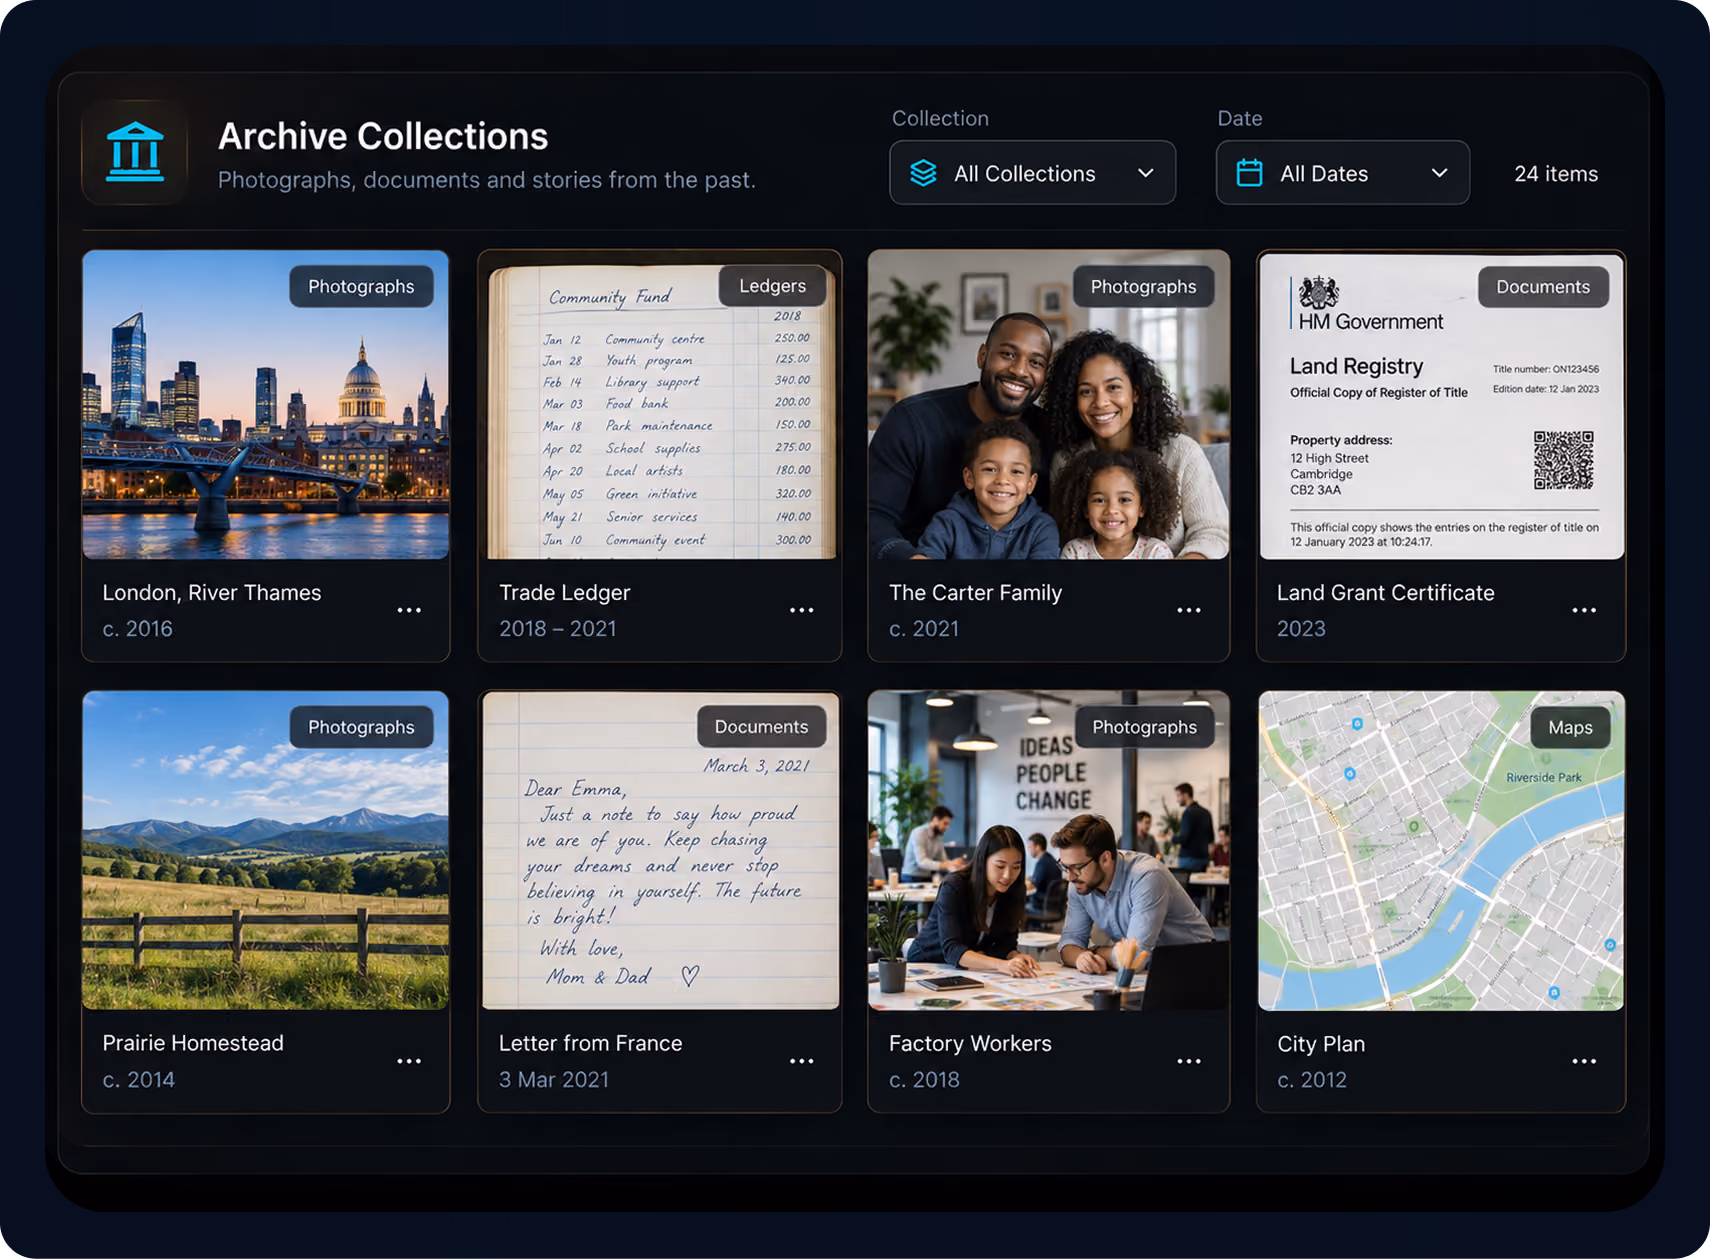Click the Documents tag on Letter from France card
Image resolution: width=1710 pixels, height=1259 pixels.
[x=761, y=727]
